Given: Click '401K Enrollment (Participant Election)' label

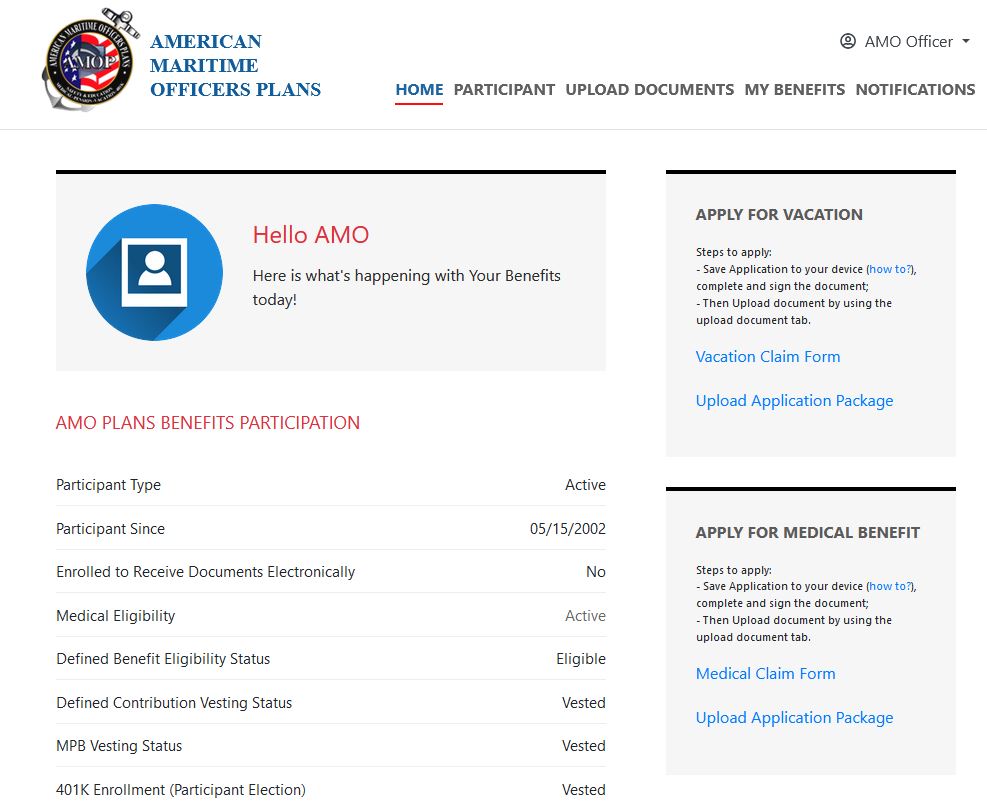Looking at the screenshot, I should (x=181, y=790).
